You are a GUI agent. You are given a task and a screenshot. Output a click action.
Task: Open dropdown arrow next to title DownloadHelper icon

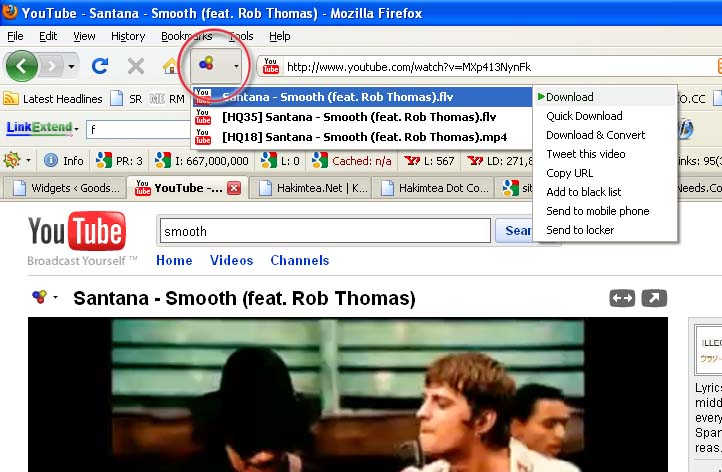55,297
